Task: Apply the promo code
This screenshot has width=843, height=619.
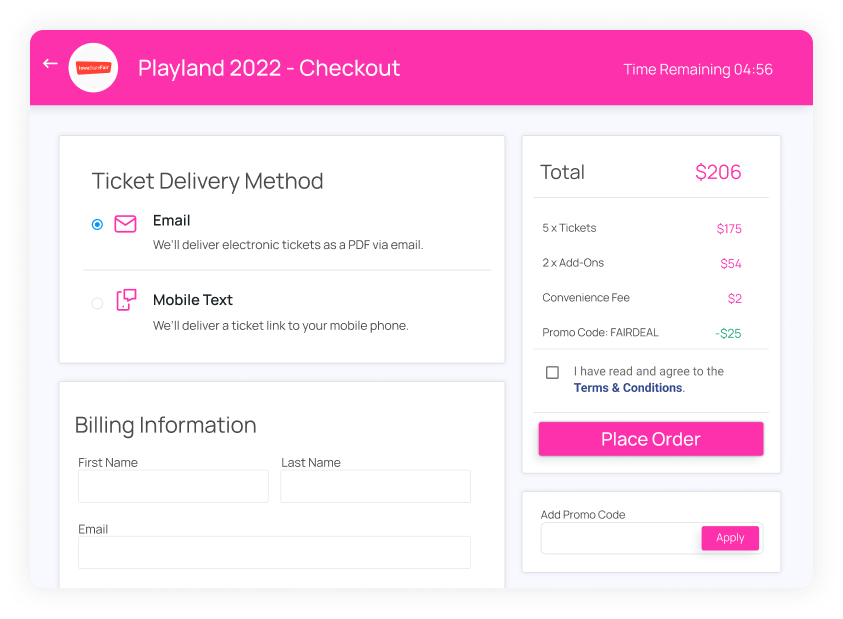Action: (x=730, y=538)
